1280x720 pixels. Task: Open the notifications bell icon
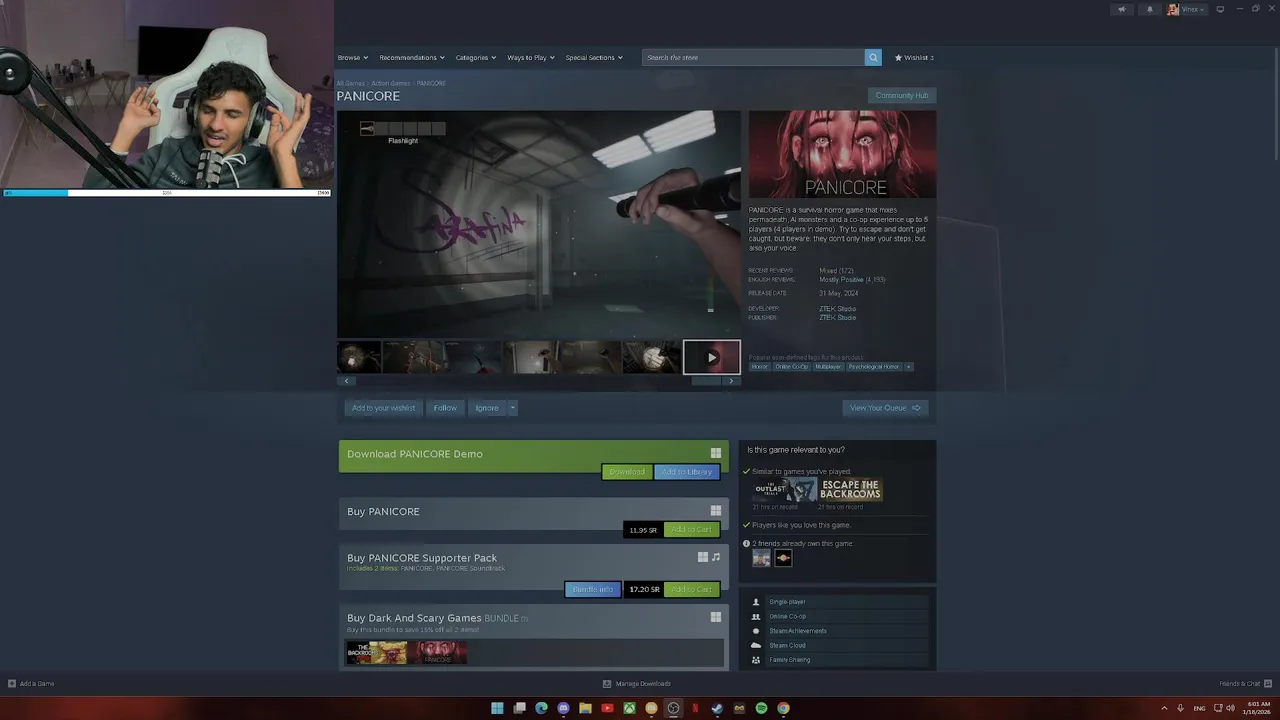pyautogui.click(x=1149, y=9)
